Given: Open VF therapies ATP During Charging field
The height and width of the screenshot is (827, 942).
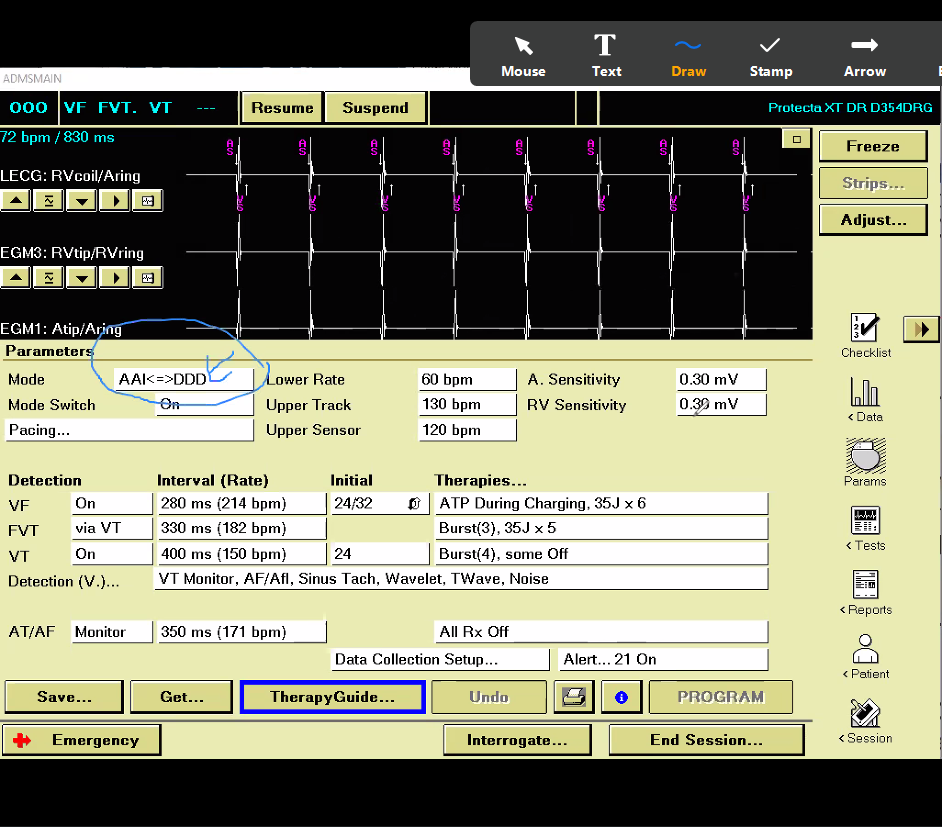Looking at the screenshot, I should pos(601,503).
